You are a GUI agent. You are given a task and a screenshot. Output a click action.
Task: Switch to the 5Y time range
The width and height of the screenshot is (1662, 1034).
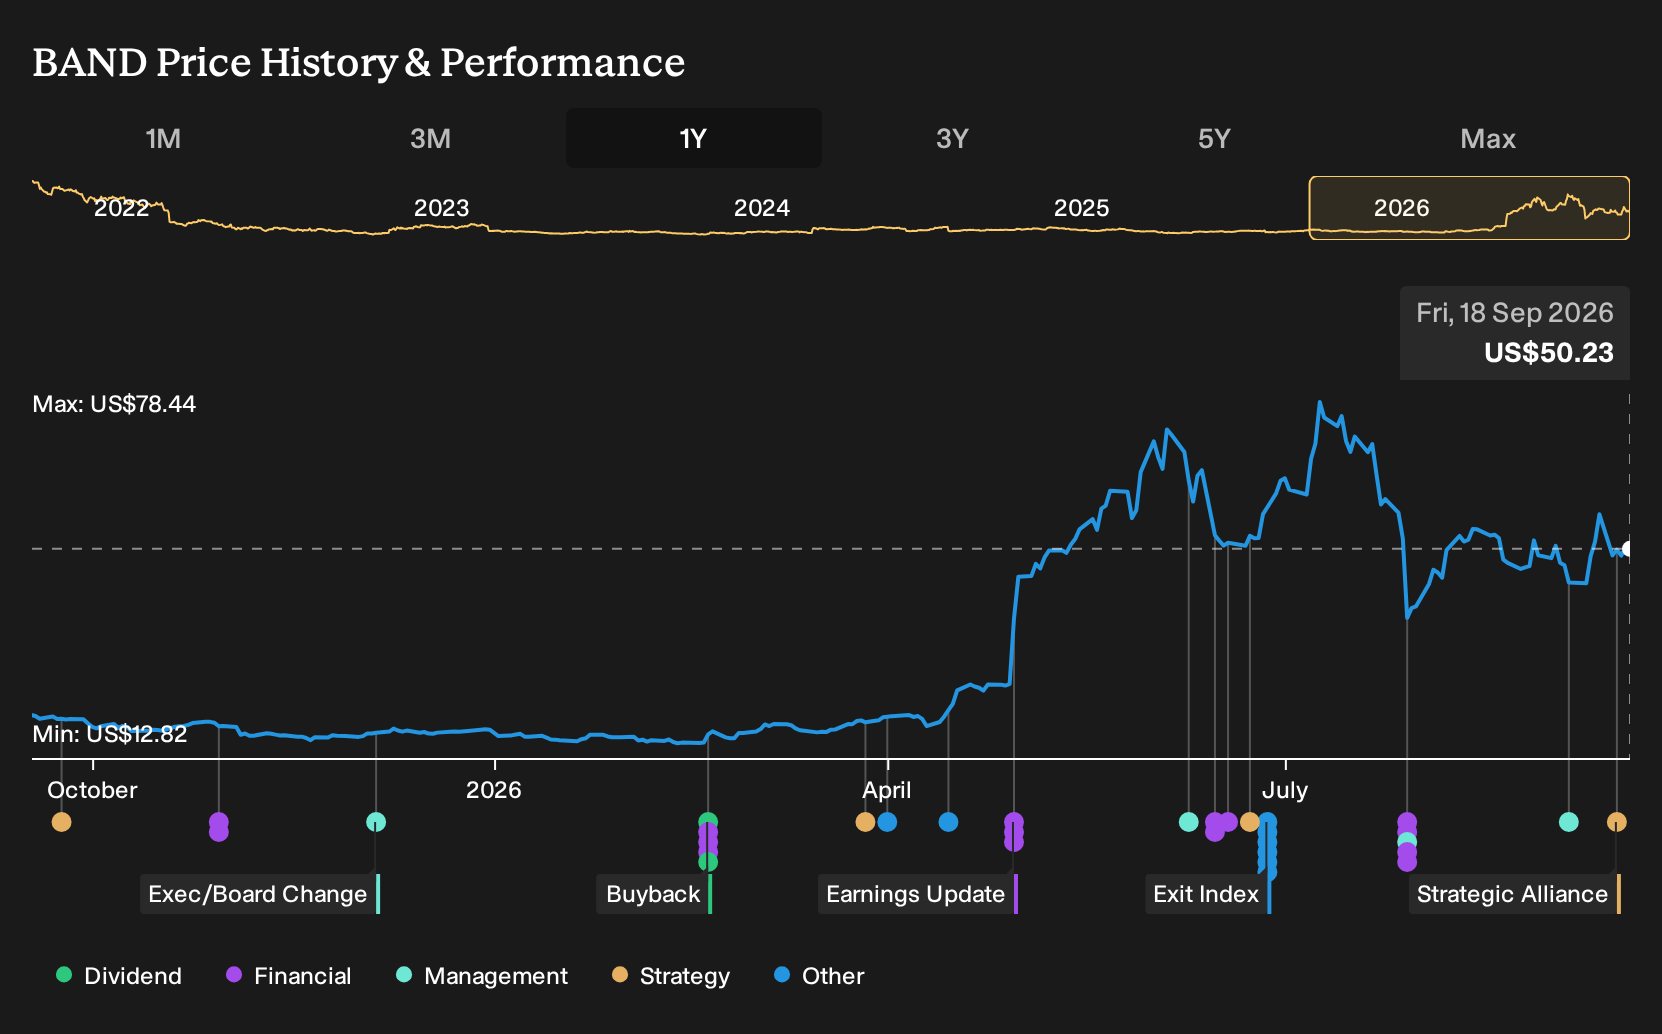tap(1214, 139)
